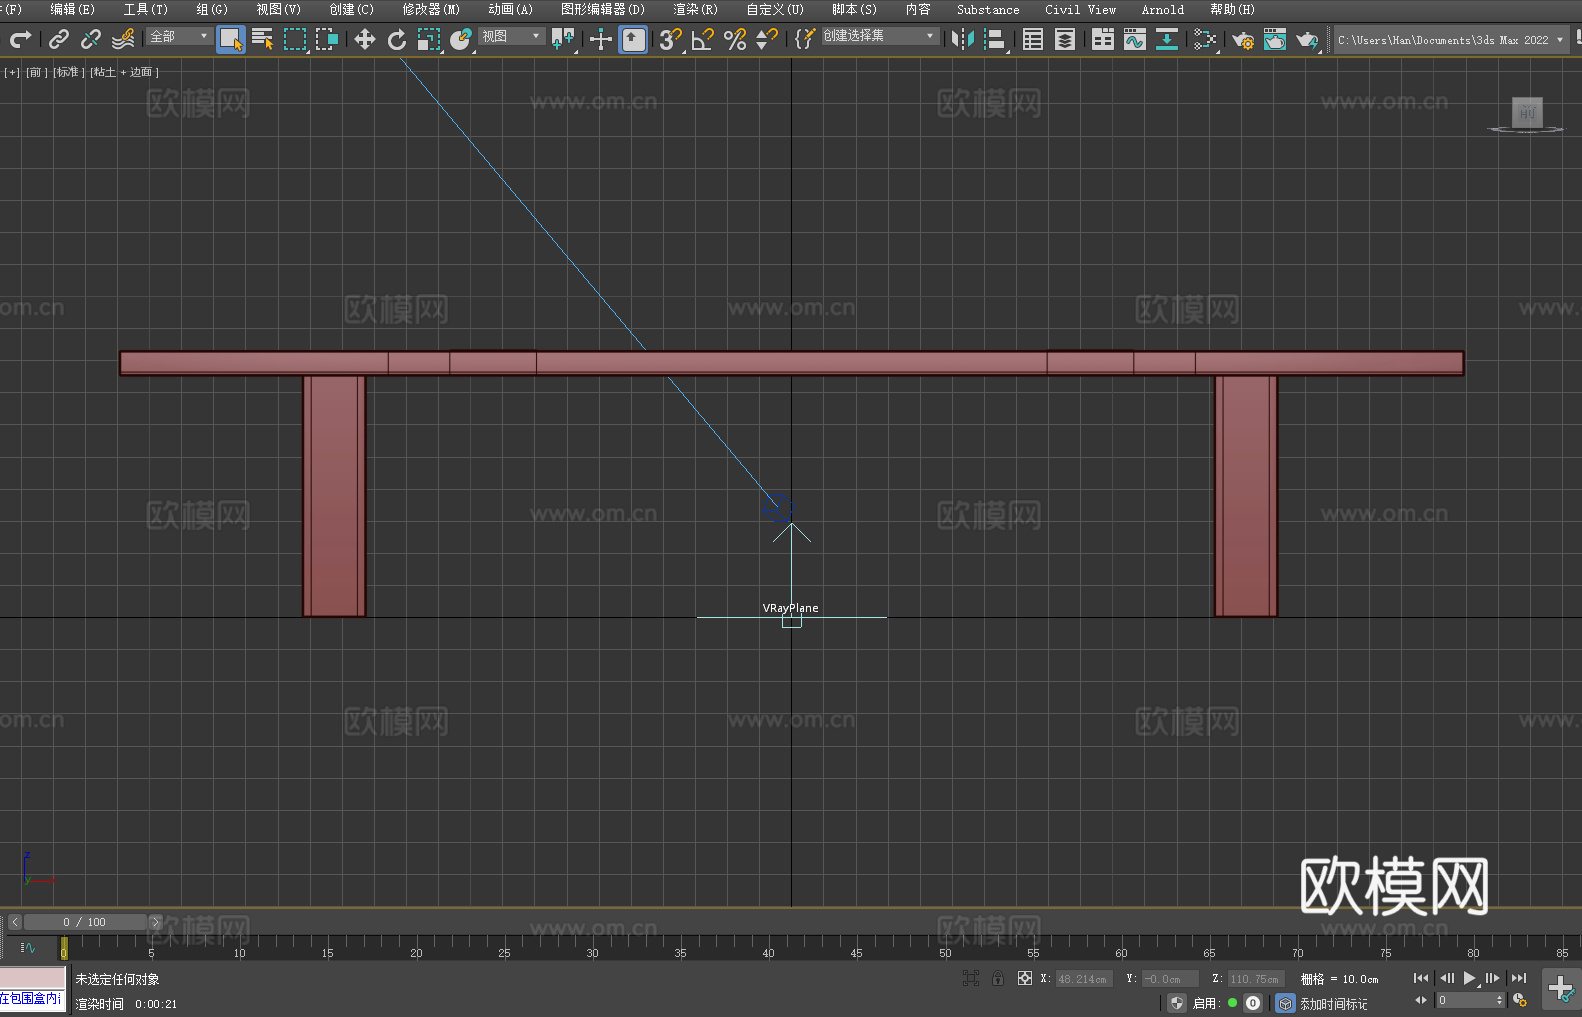Image resolution: width=1582 pixels, height=1017 pixels.
Task: Toggle Percent Snap
Action: [x=735, y=39]
